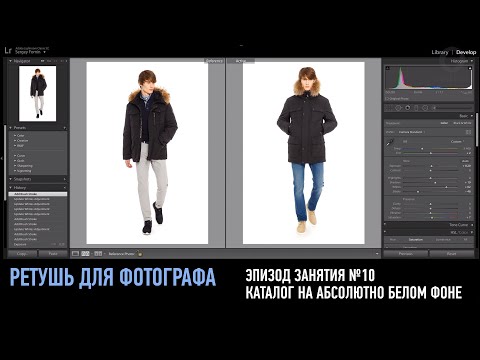The image size is (480, 360).
Task: Click the Whites slider handle
Action: click(446, 187)
